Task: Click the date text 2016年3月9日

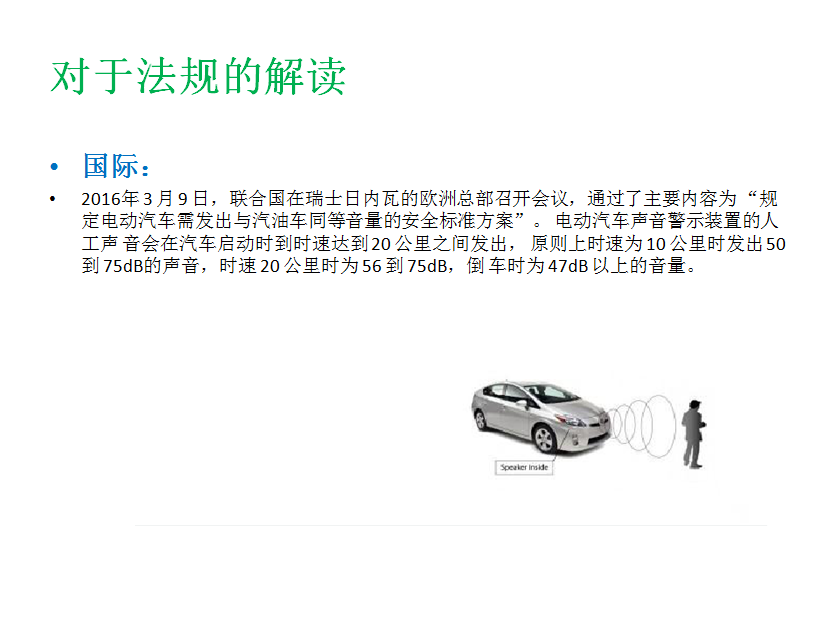Action: click(145, 199)
